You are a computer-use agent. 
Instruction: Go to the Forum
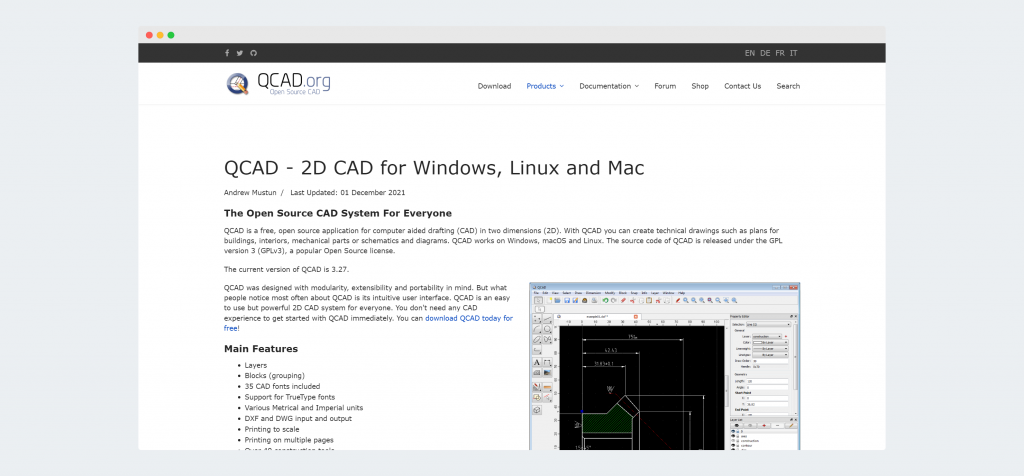(665, 86)
